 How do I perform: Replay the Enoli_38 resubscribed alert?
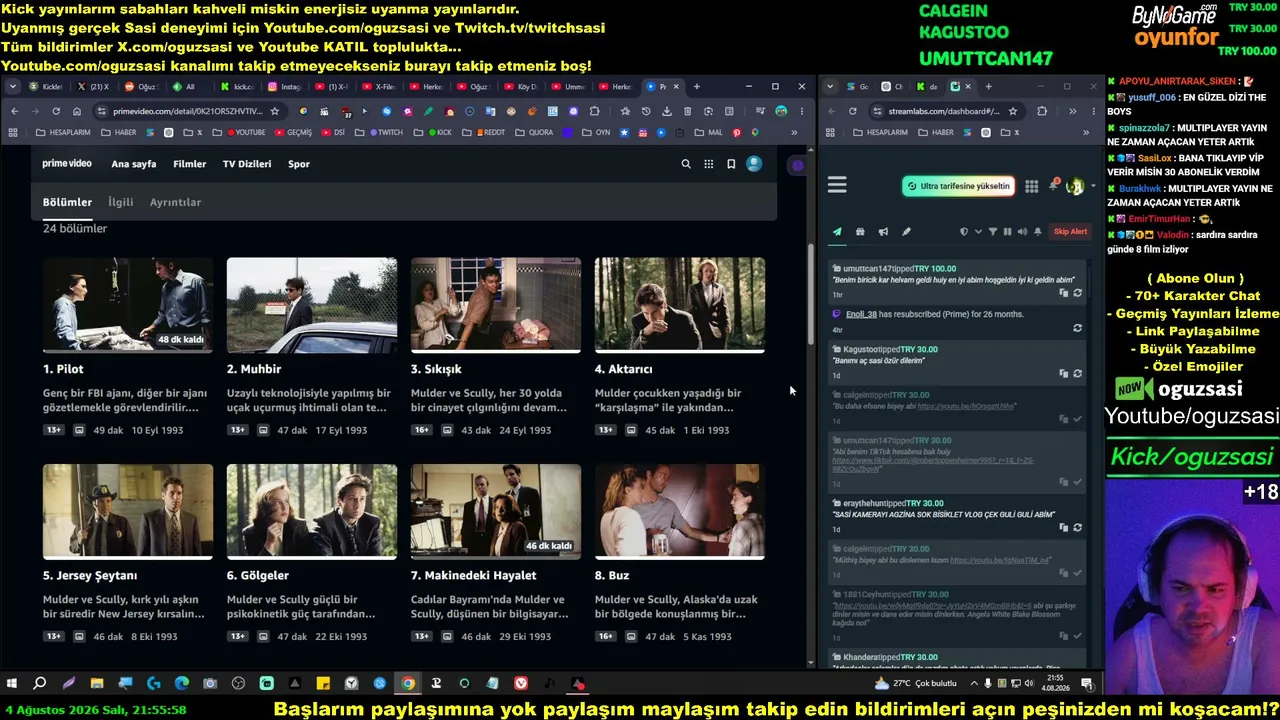coord(1077,328)
